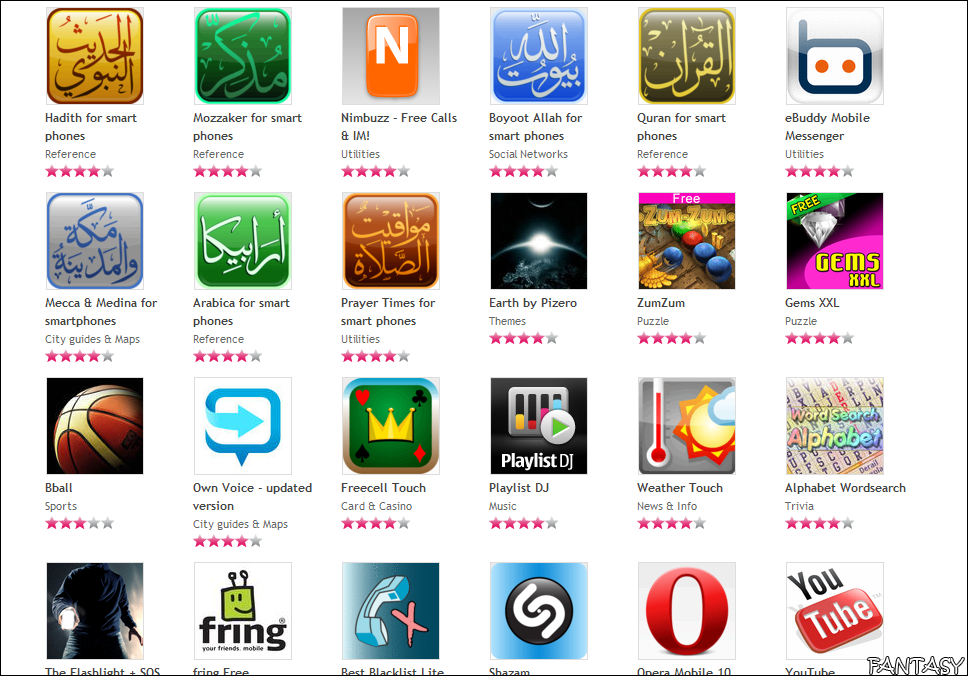Select the Opera Mobile red O icon

(x=686, y=611)
